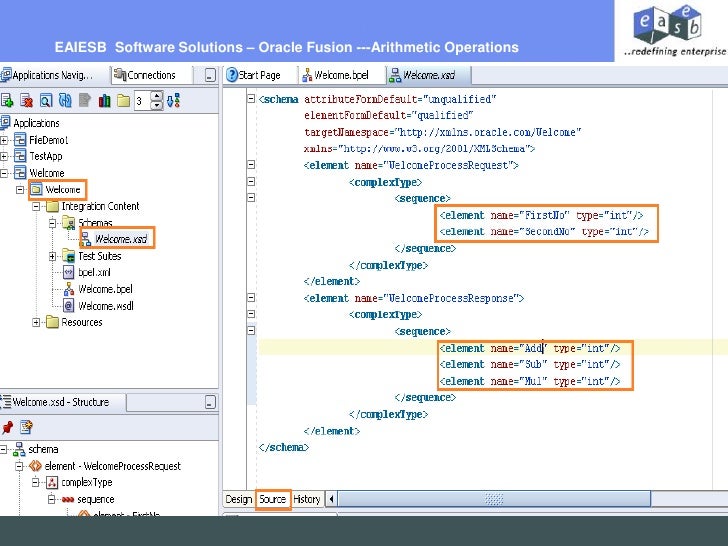Click the red pushpin freeze icon in Structure

coord(7,427)
